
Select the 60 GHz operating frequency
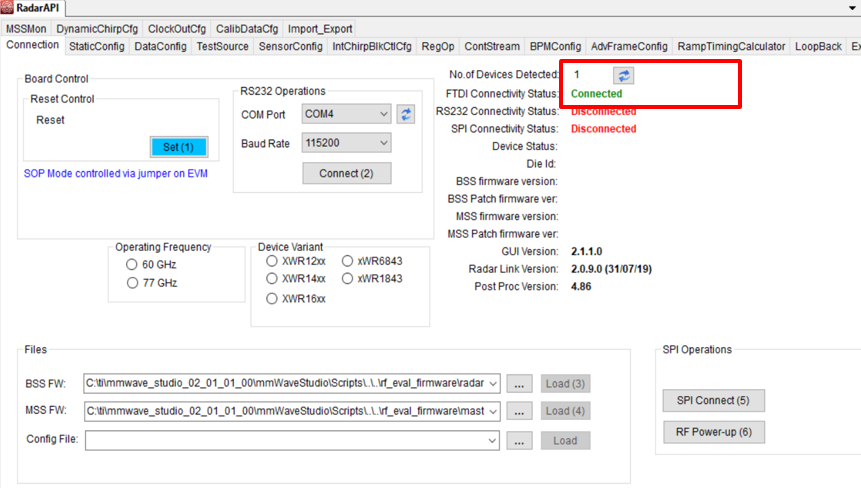click(132, 265)
